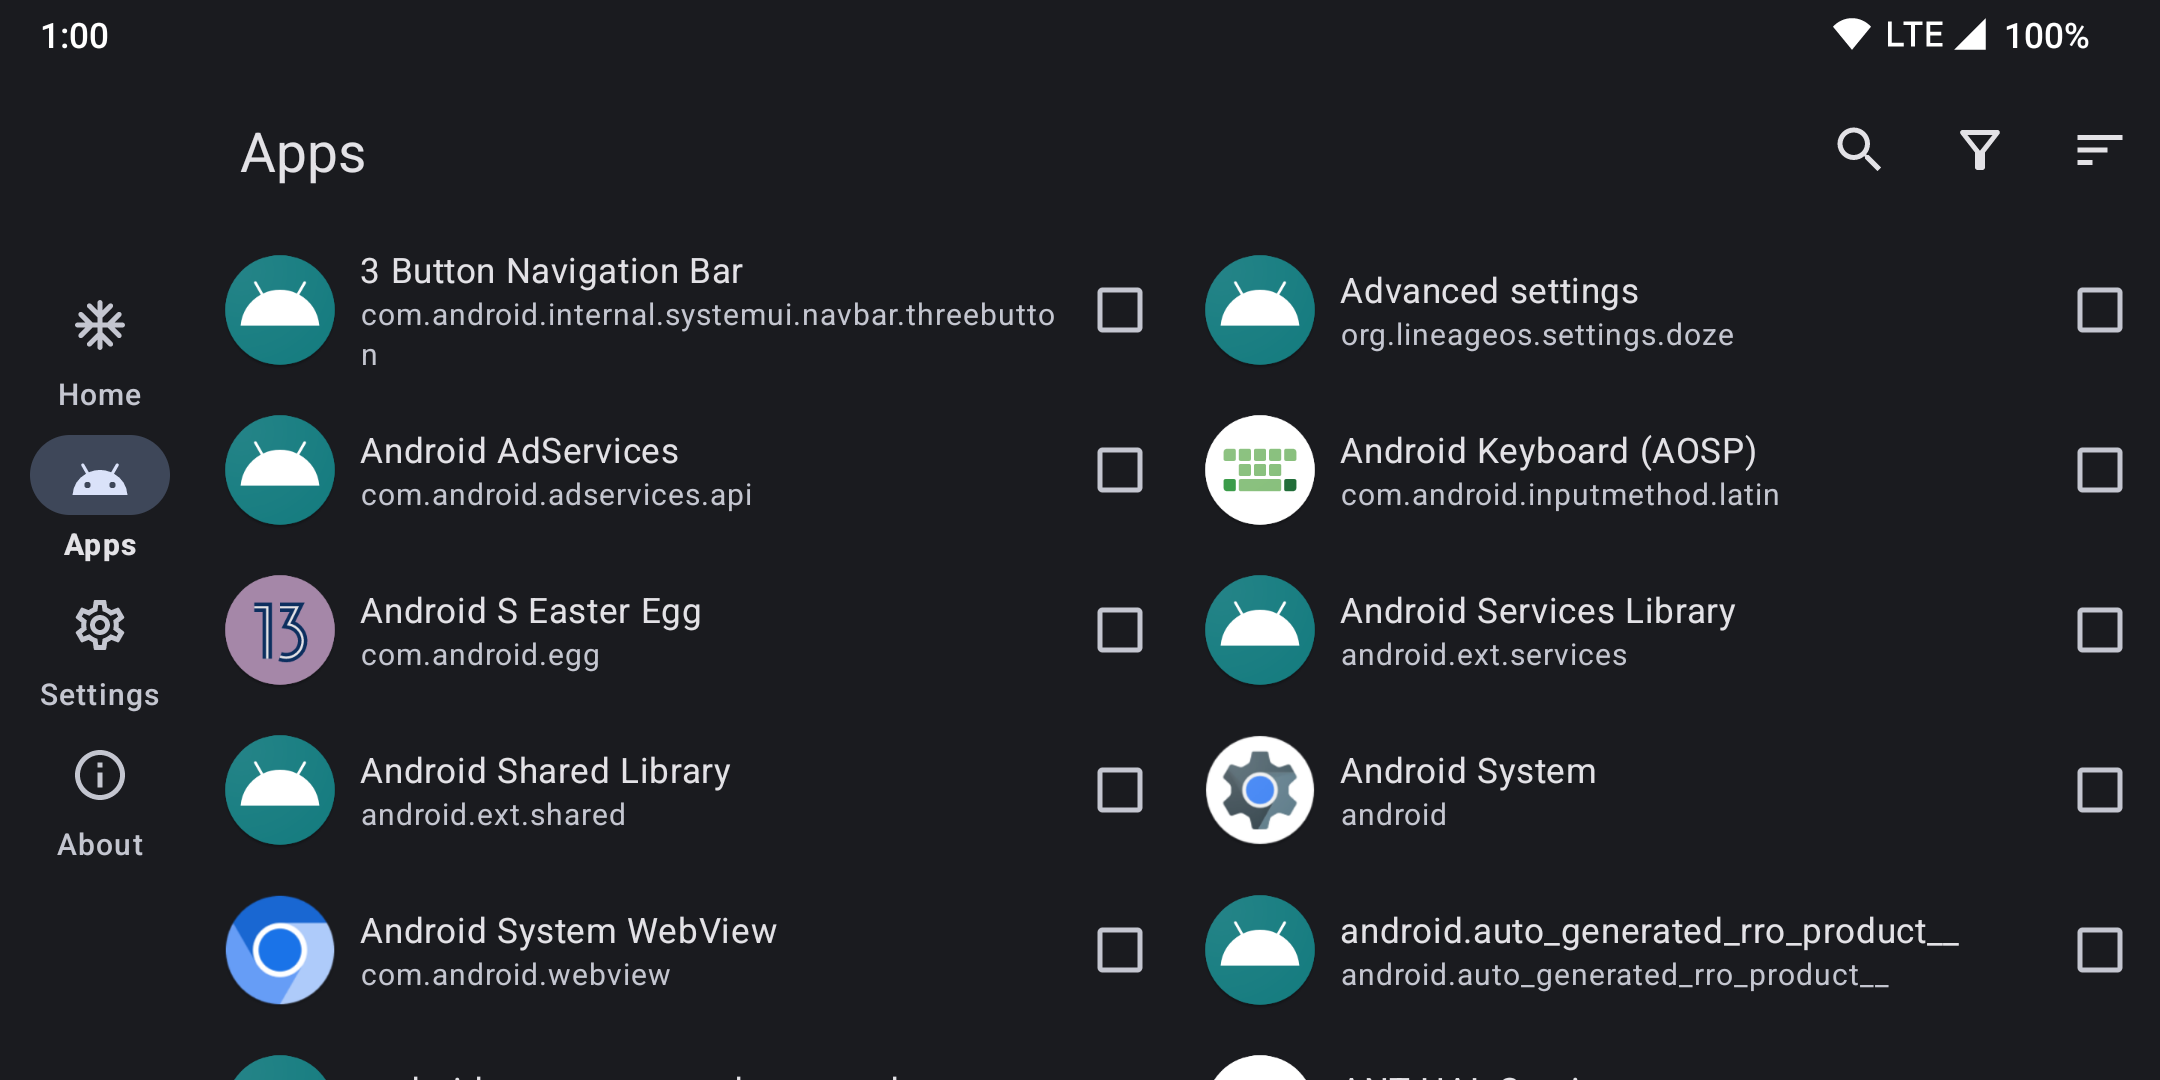
Task: Open the search magnifier icon
Action: (1859, 150)
